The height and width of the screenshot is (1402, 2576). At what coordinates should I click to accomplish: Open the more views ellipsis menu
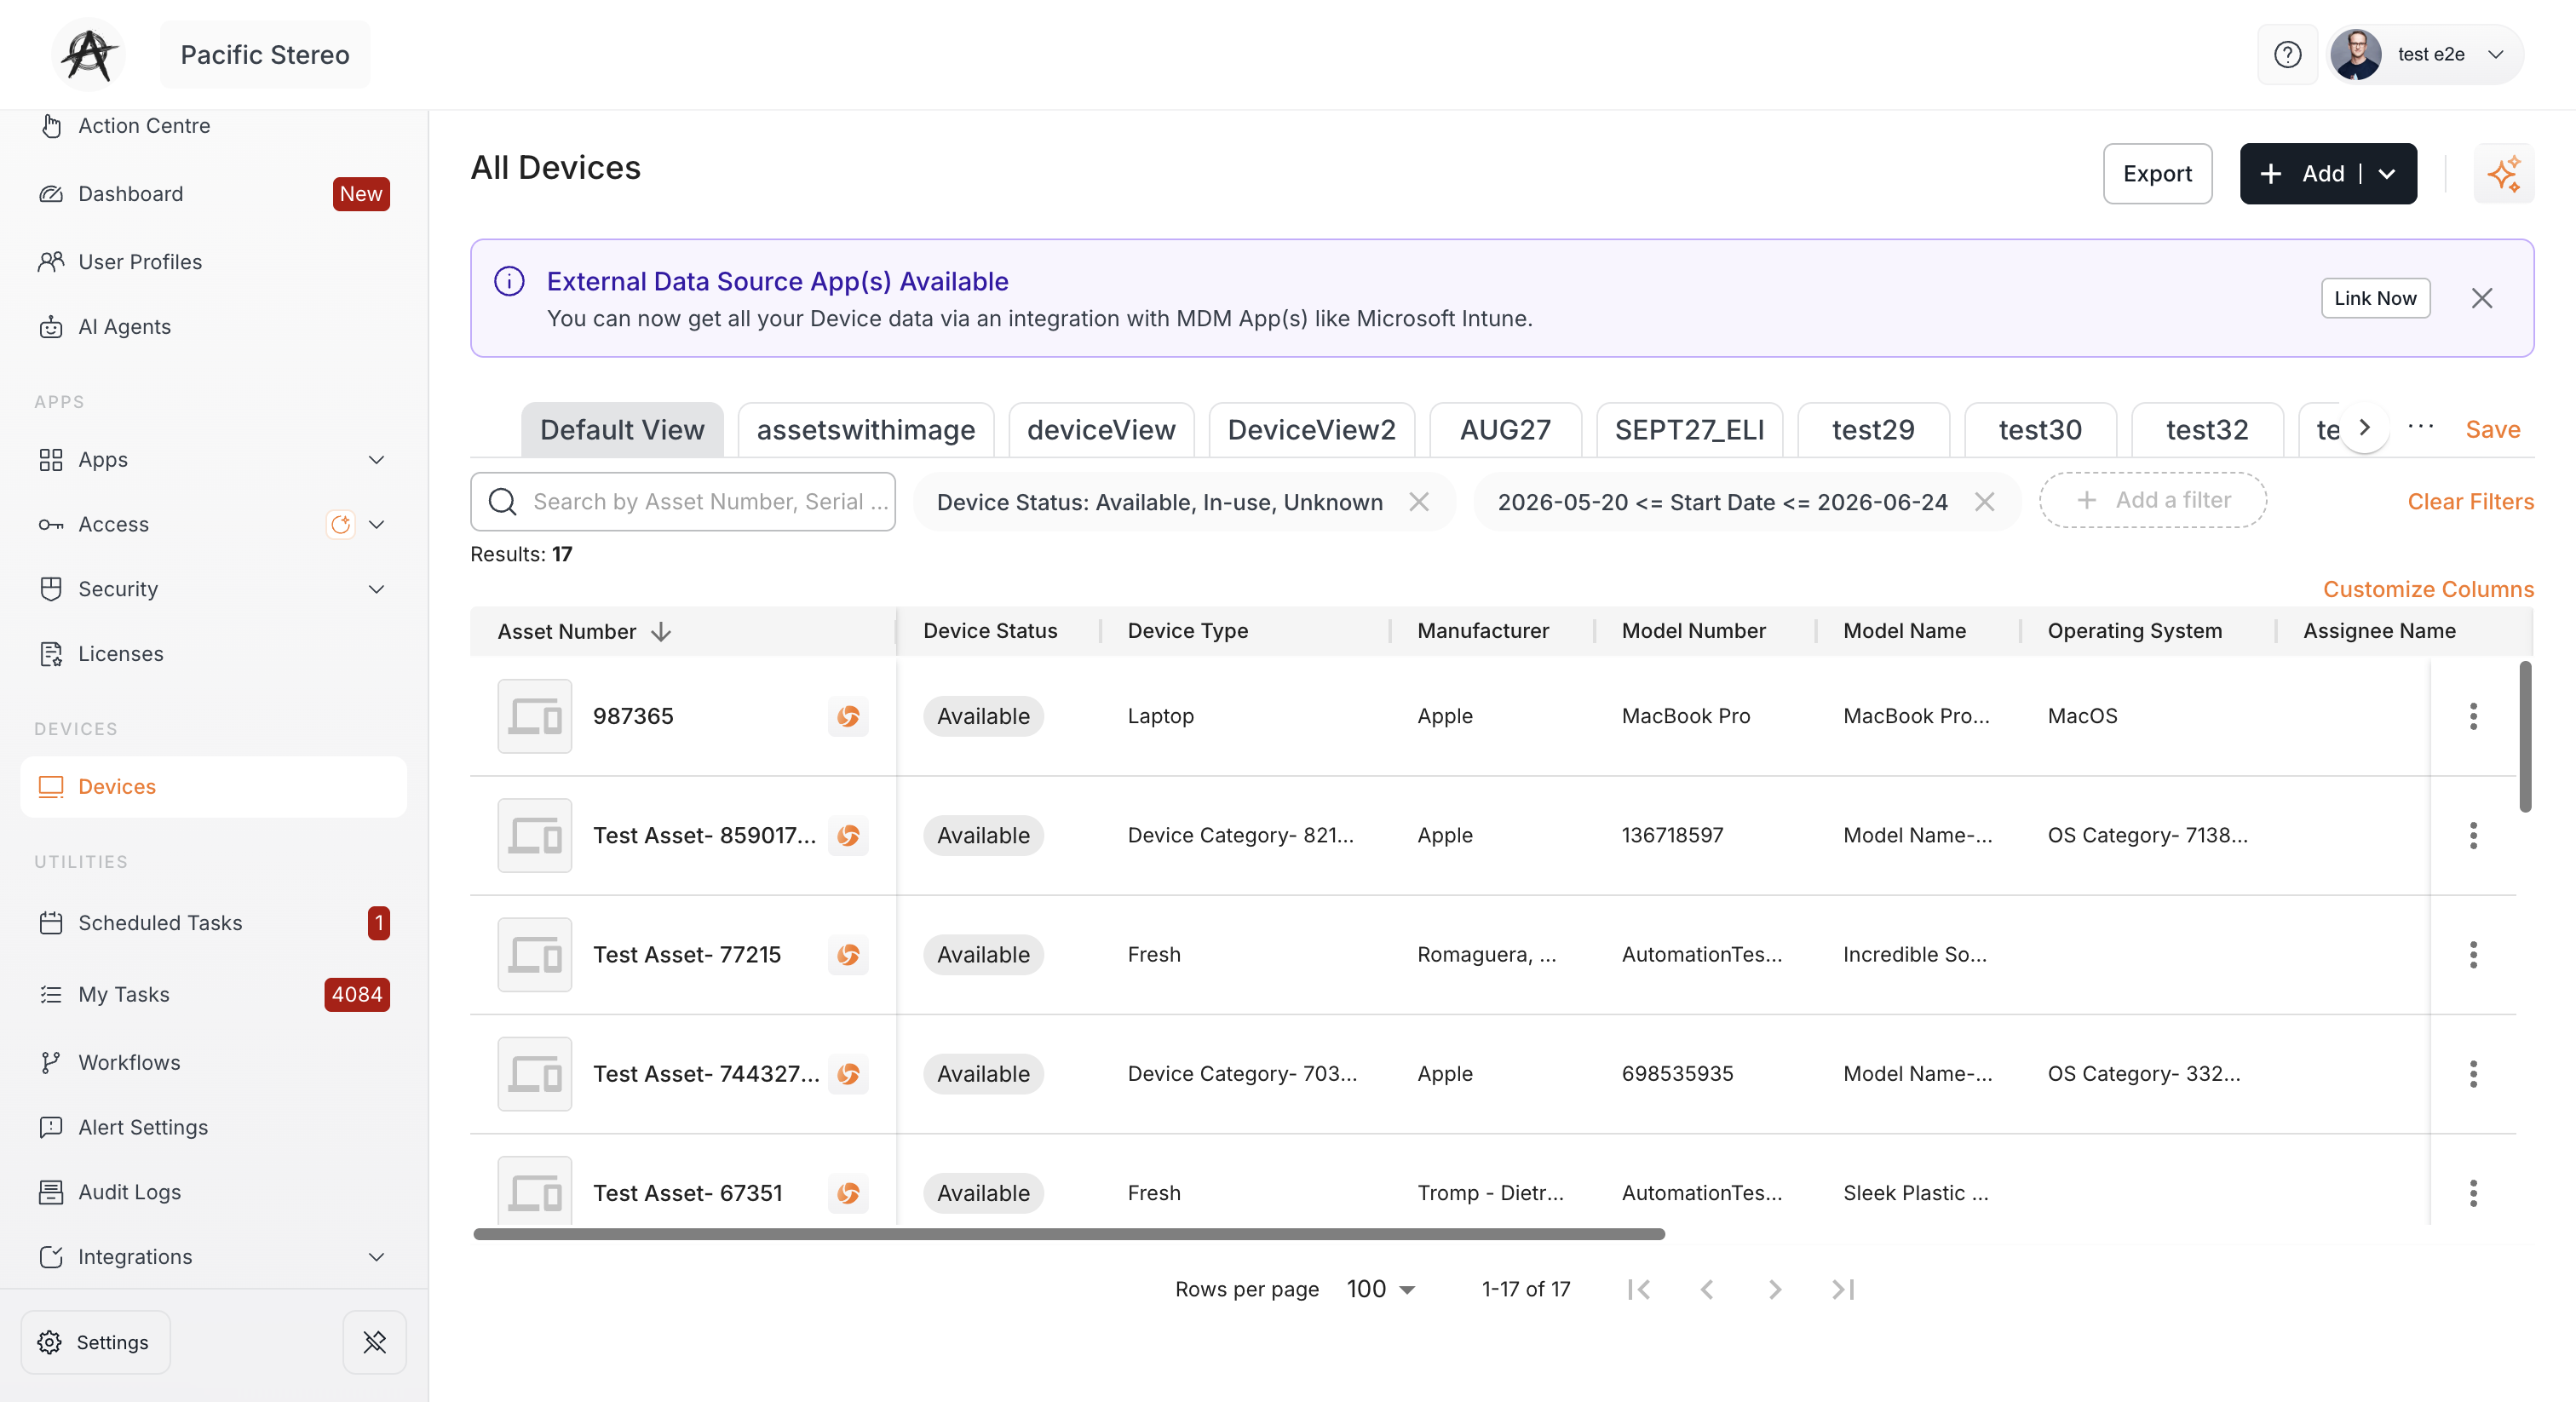[2420, 428]
